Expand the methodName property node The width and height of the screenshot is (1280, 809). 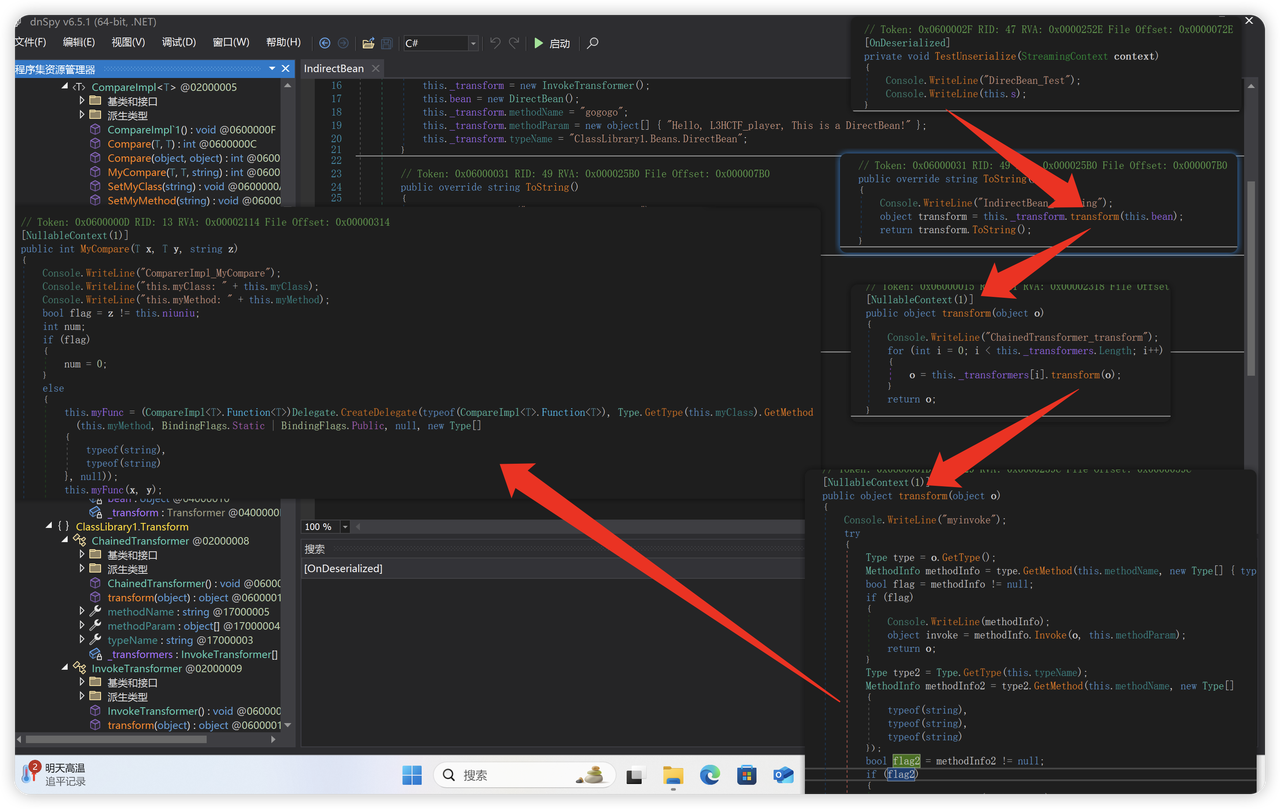[x=82, y=612]
